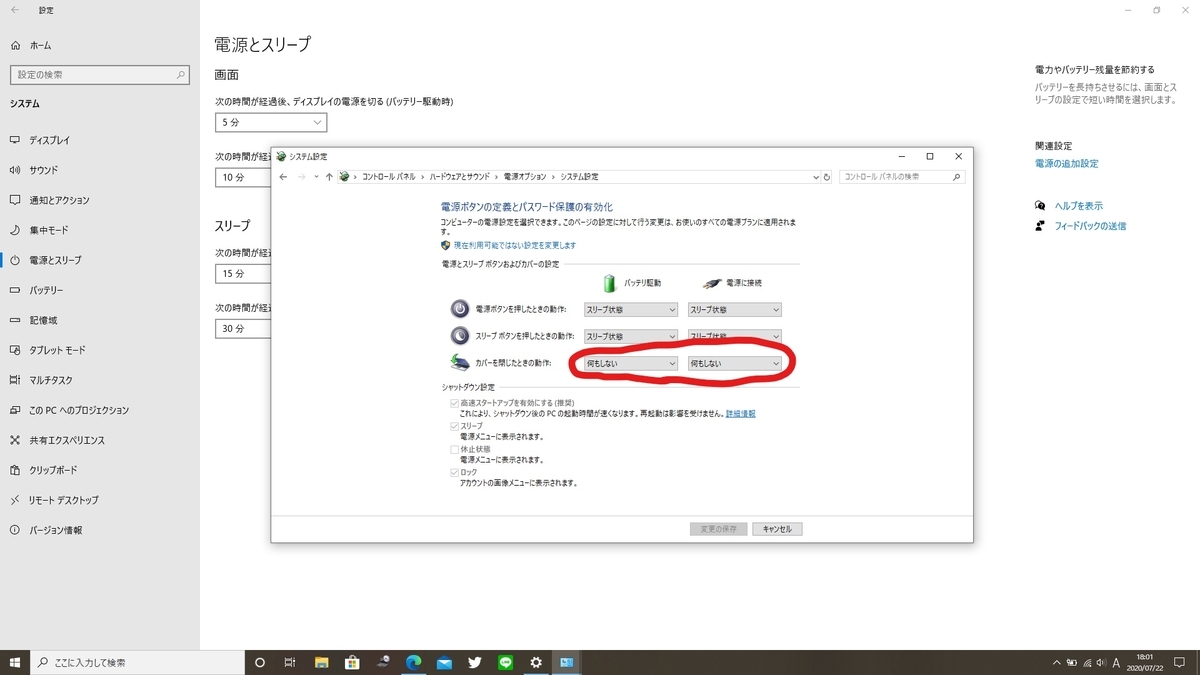Open plugged-in dropdown for カバーを閉じたときの動作

pyautogui.click(x=734, y=364)
